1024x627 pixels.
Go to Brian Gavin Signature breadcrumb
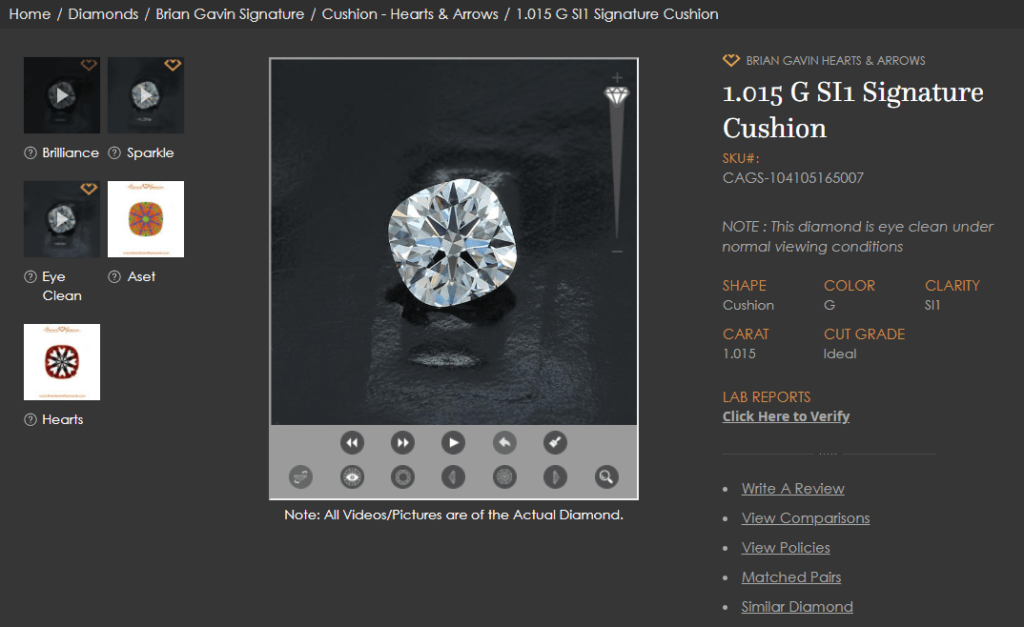(x=230, y=14)
